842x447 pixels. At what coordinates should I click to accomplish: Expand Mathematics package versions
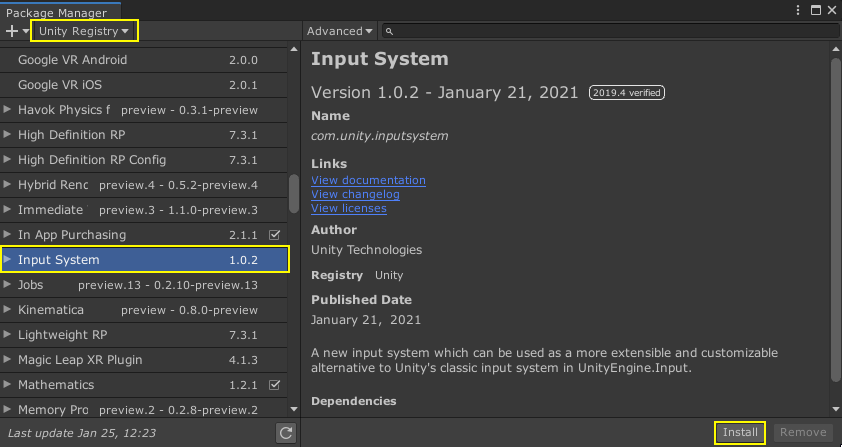click(7, 385)
